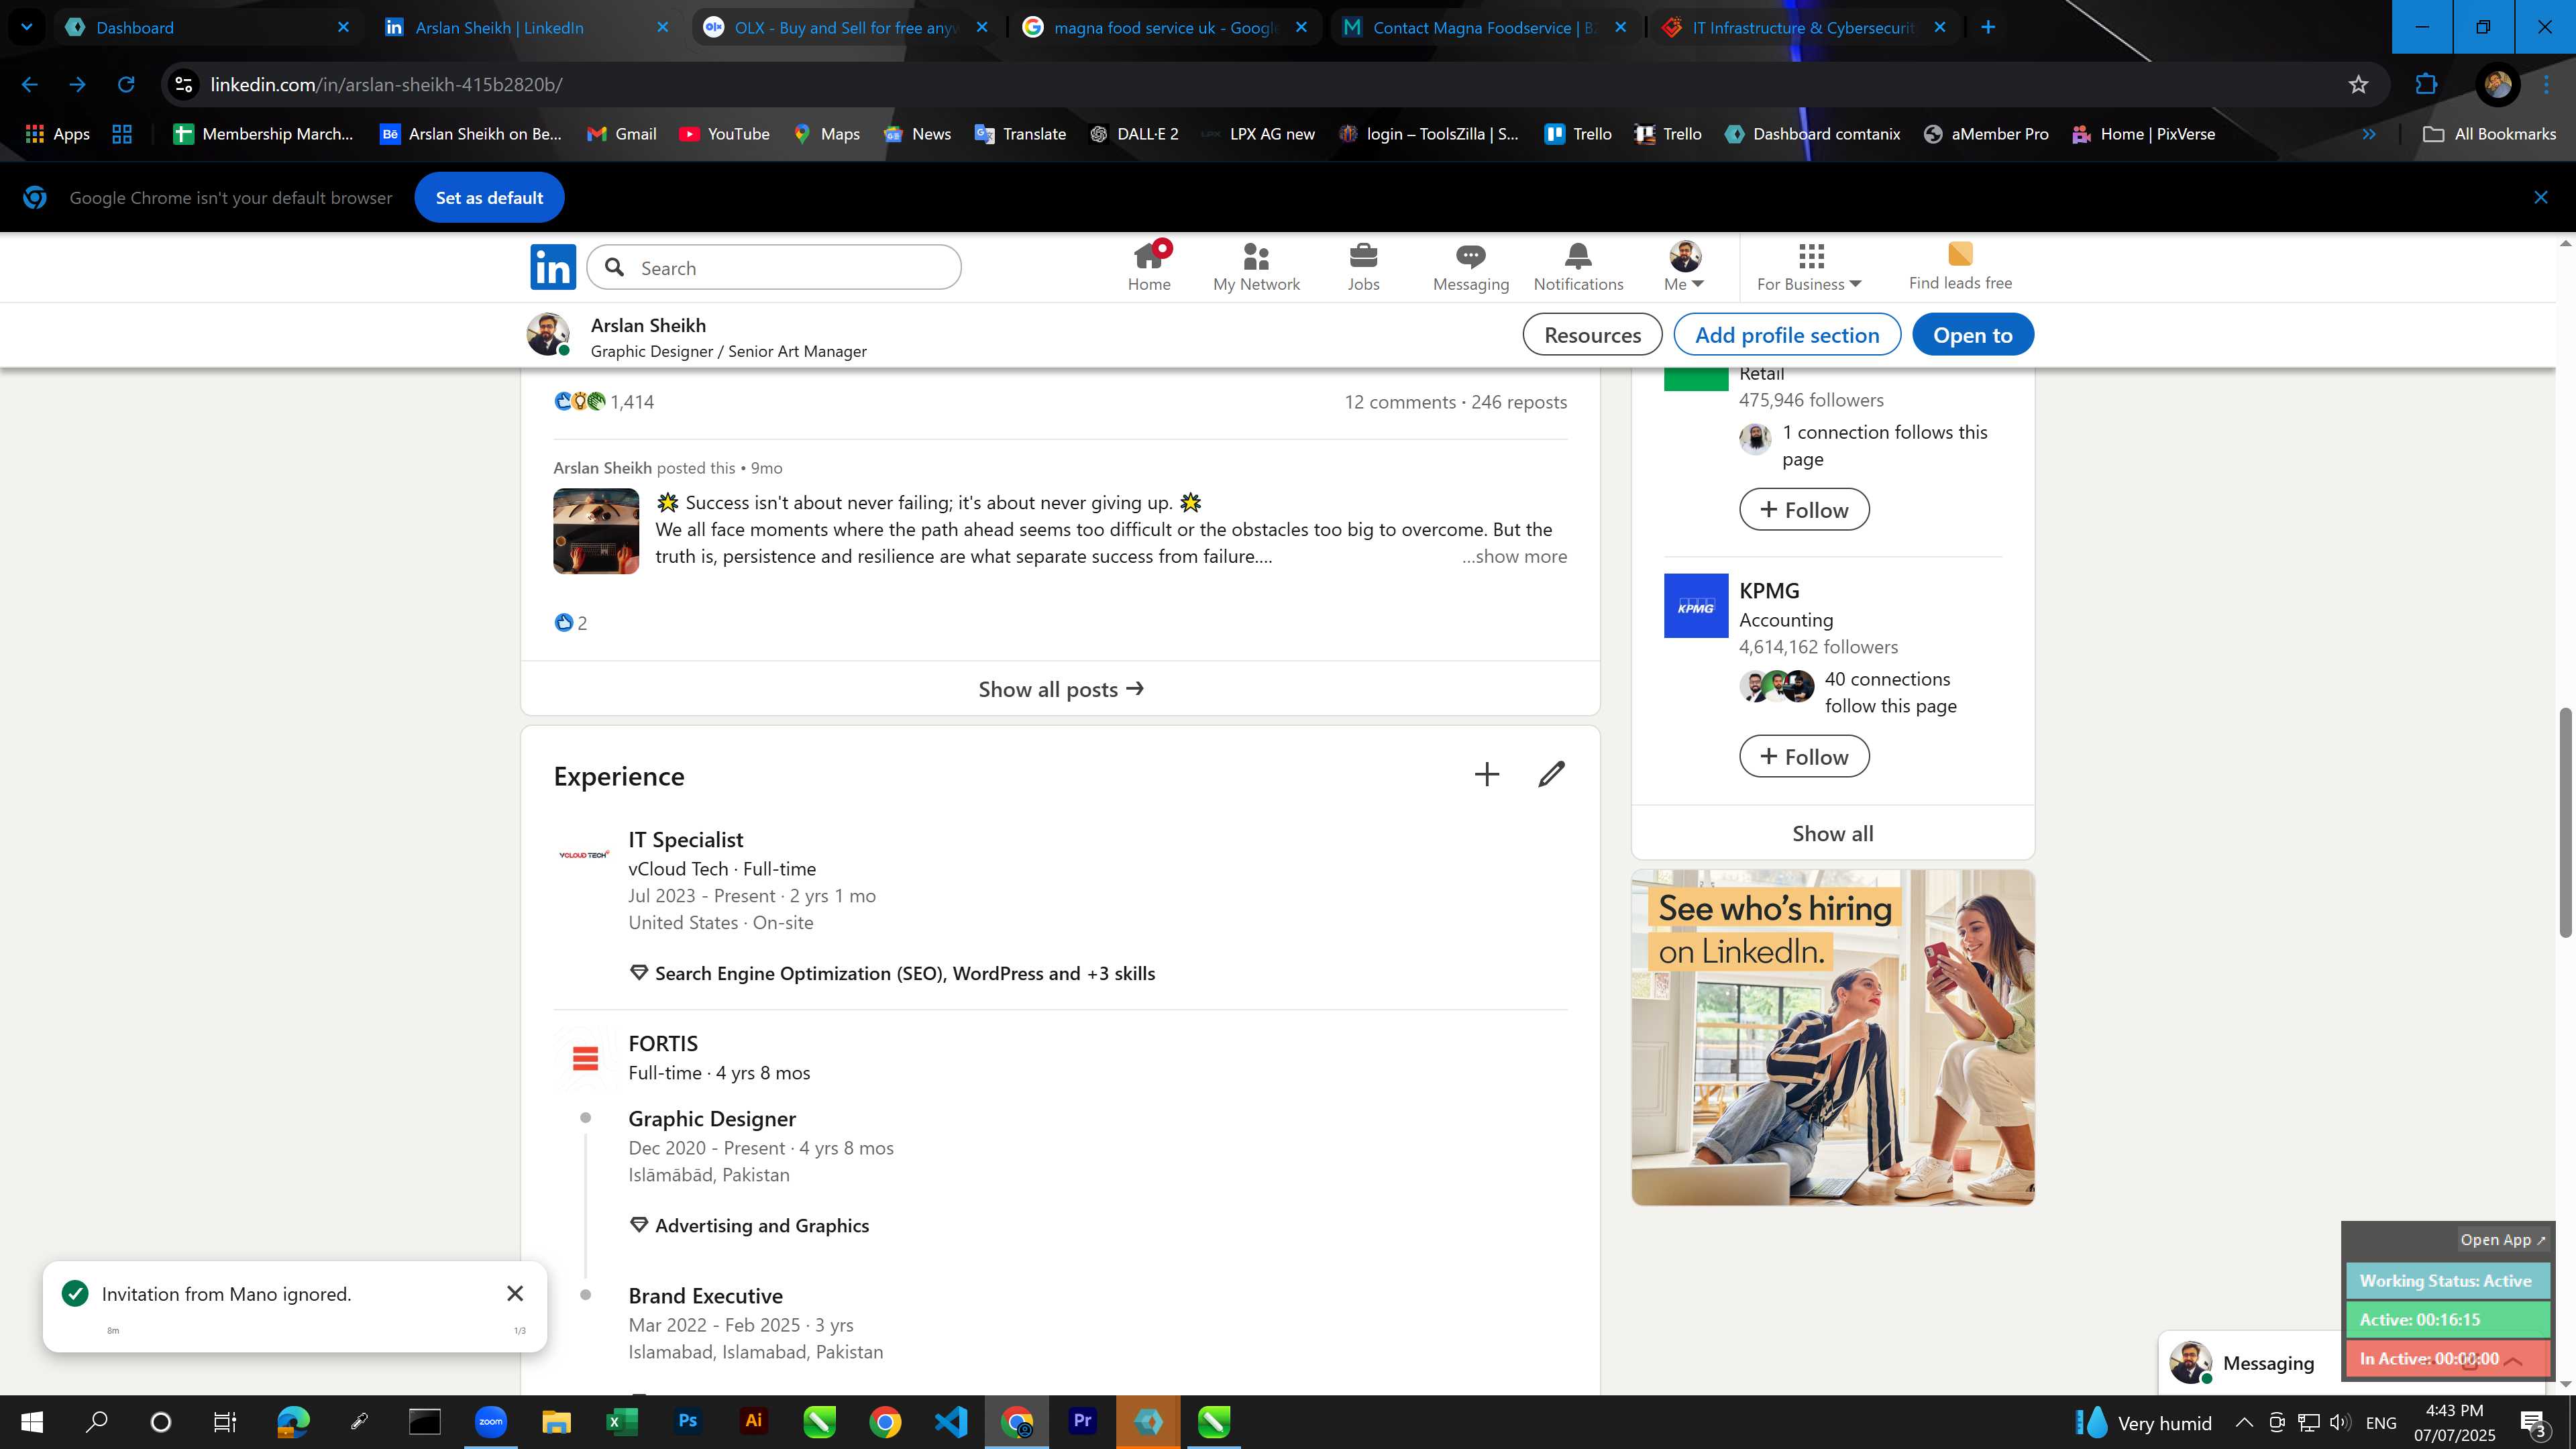Bookmark this page with star icon
This screenshot has width=2576, height=1449.
tap(2358, 84)
